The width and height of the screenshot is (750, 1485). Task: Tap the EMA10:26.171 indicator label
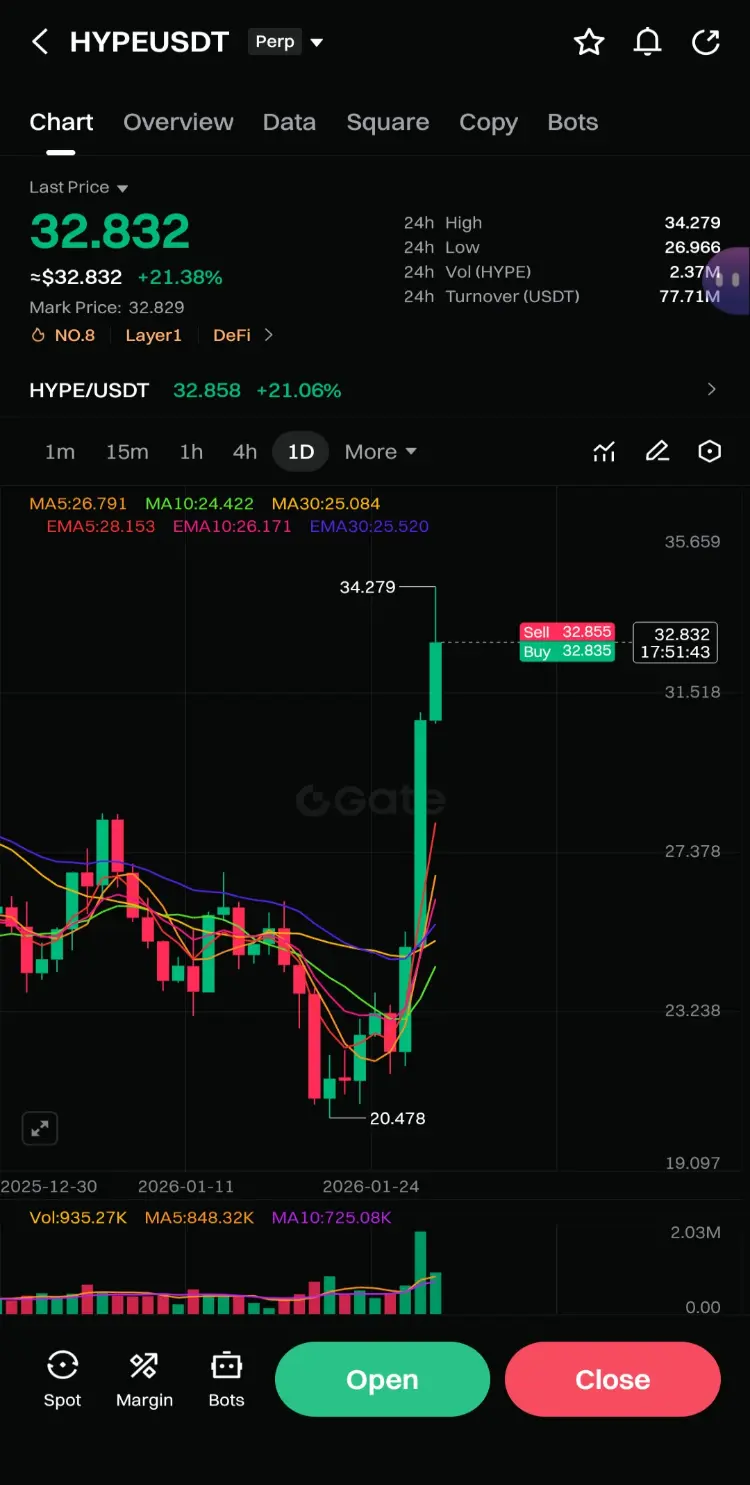click(232, 526)
